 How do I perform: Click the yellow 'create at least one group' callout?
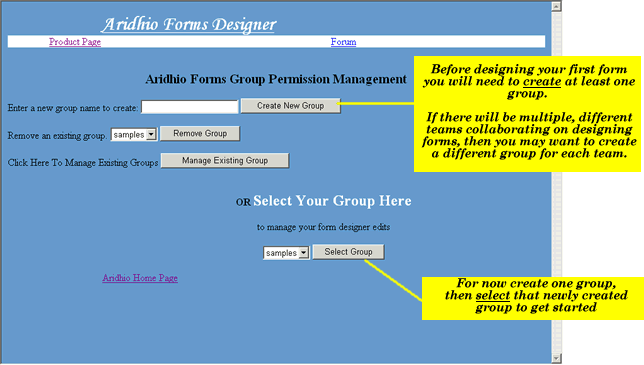(x=527, y=114)
